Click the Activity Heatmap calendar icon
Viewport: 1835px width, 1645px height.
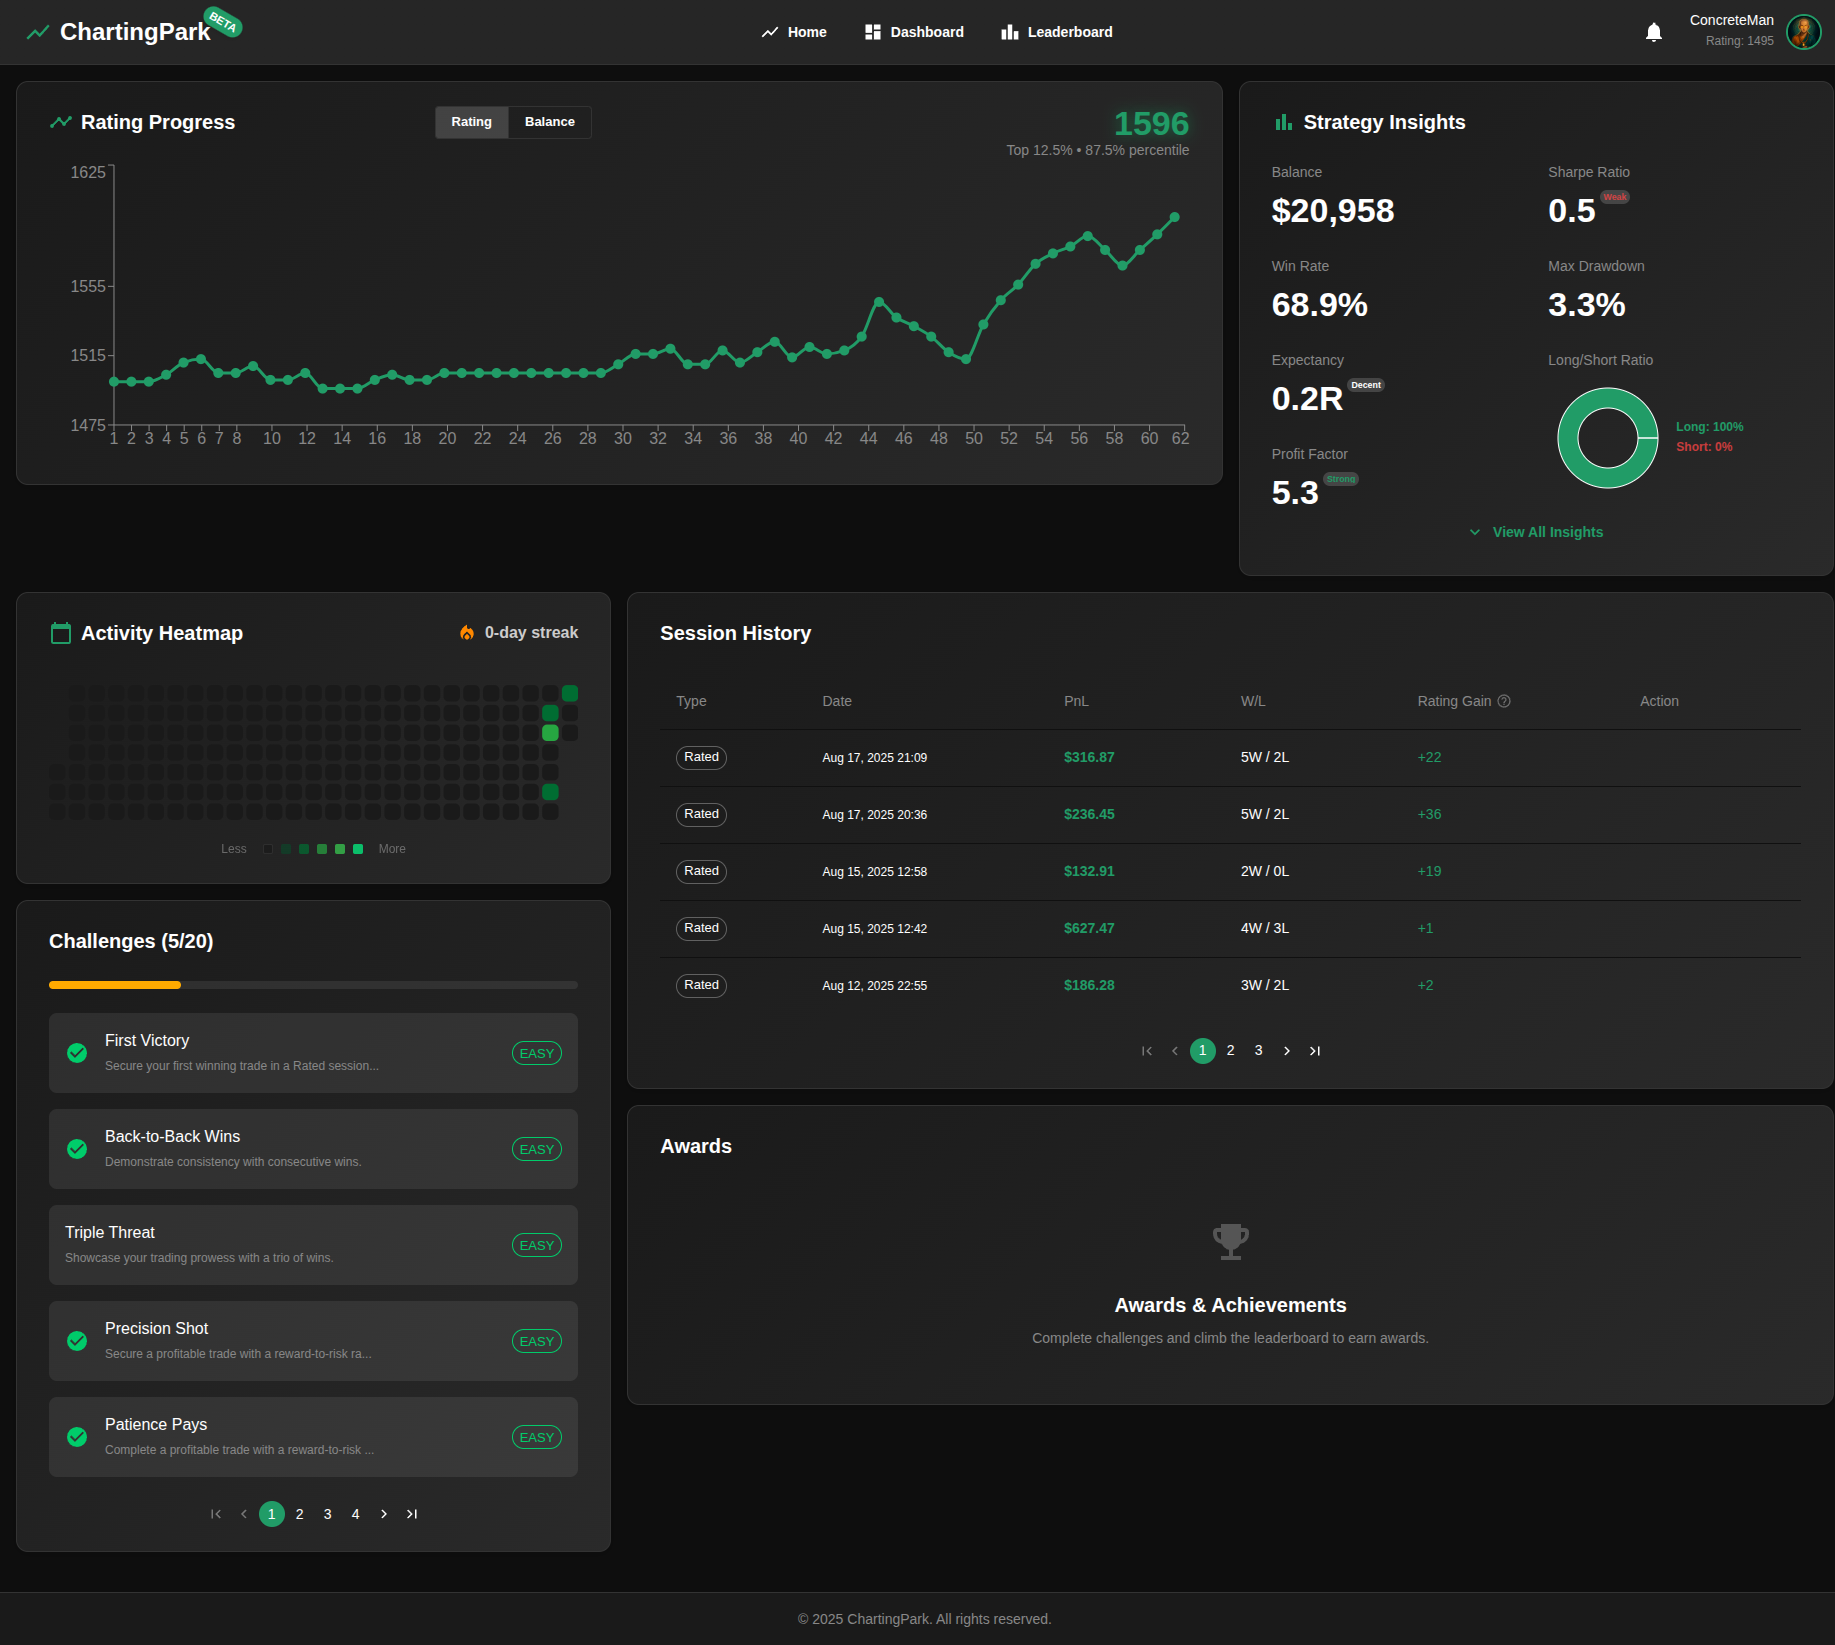[61, 633]
